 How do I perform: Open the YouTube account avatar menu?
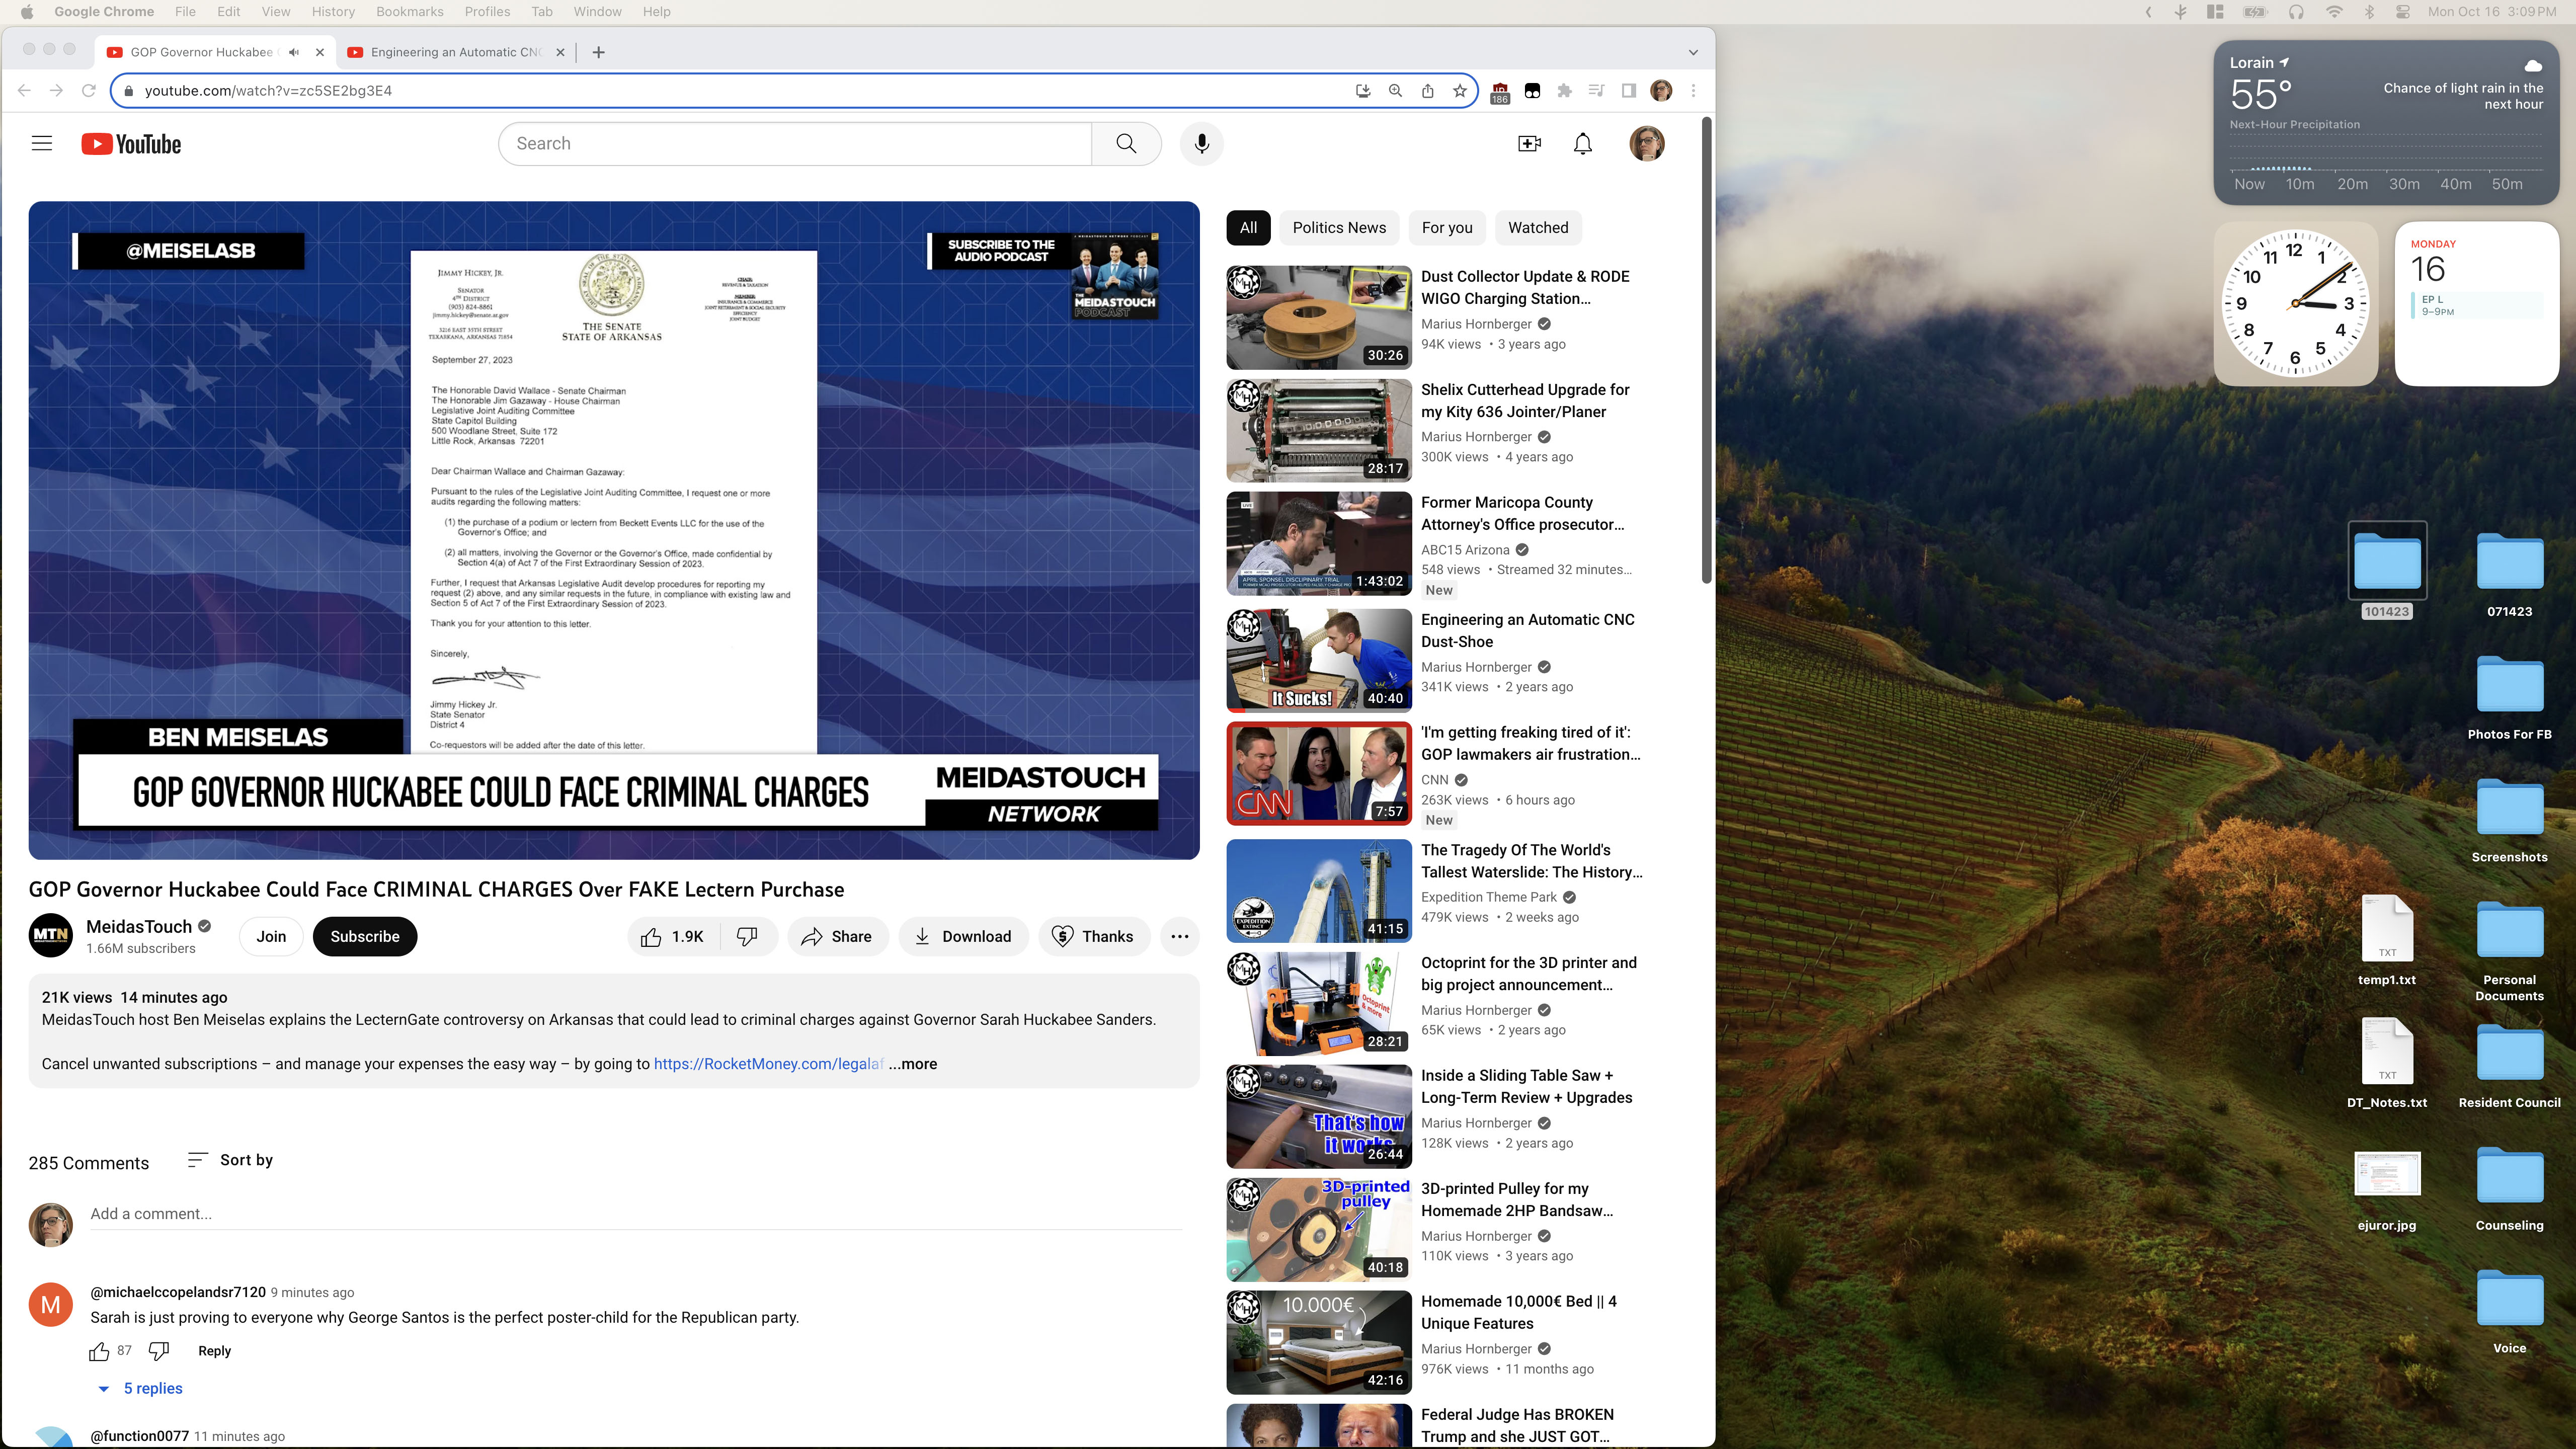tap(1646, 144)
